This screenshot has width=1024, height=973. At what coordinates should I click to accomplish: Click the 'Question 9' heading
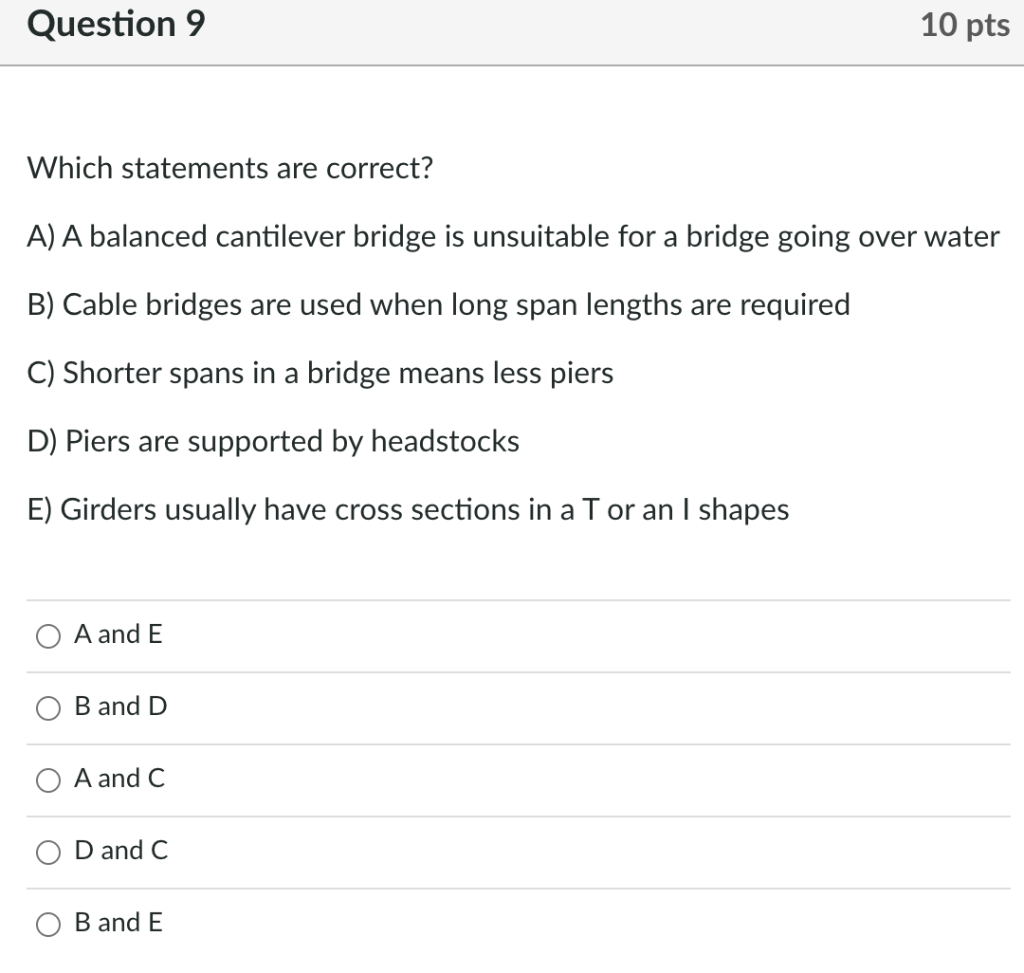[116, 24]
